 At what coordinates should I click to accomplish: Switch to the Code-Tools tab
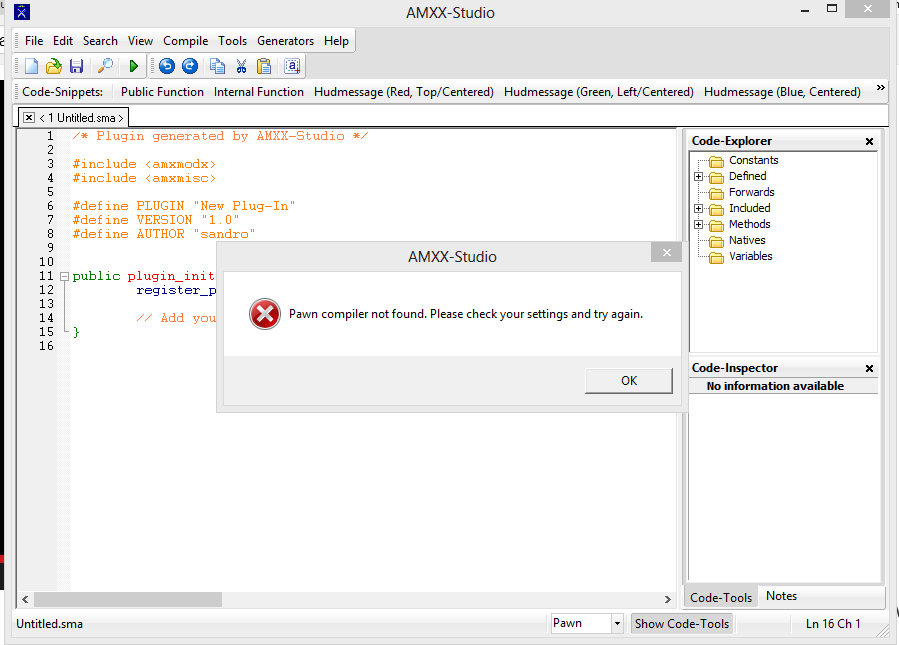coord(721,597)
